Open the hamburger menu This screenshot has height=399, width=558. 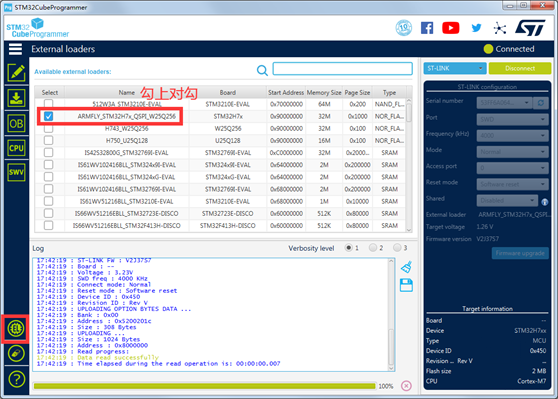click(x=15, y=49)
